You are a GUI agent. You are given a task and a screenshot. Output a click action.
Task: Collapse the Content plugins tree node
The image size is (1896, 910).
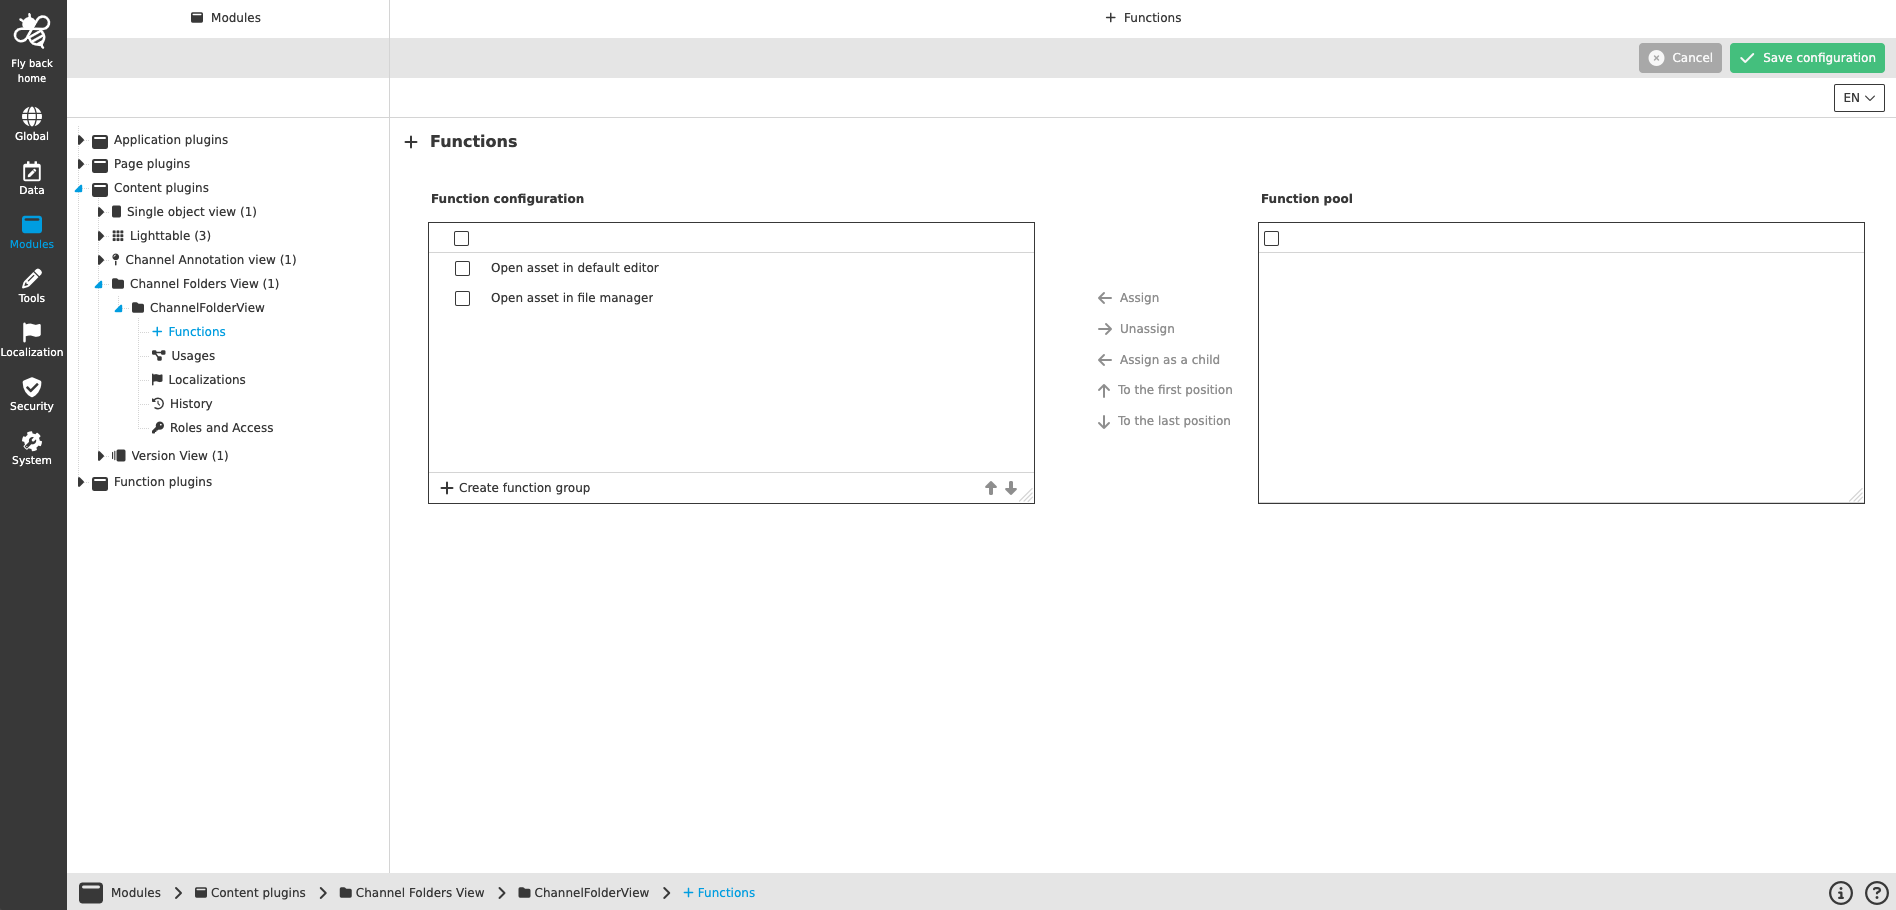coord(81,187)
